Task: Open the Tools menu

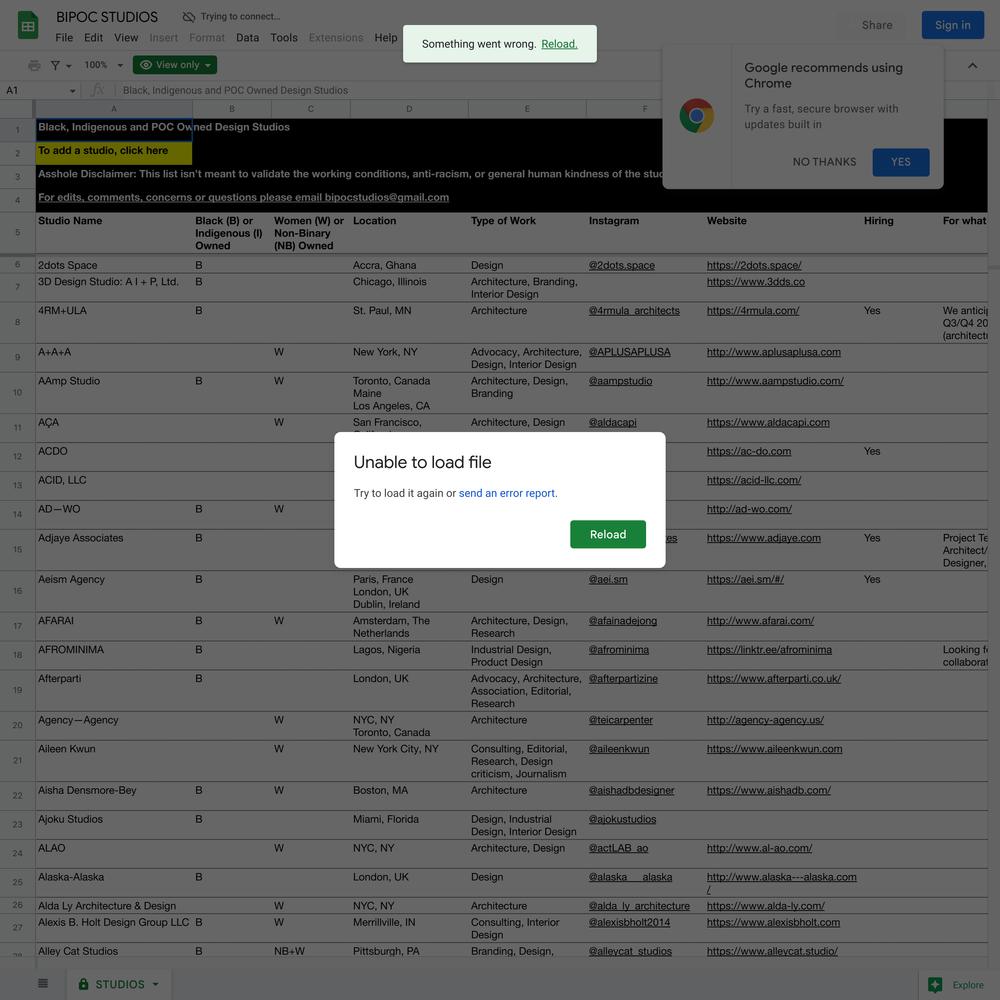Action: click(x=284, y=38)
